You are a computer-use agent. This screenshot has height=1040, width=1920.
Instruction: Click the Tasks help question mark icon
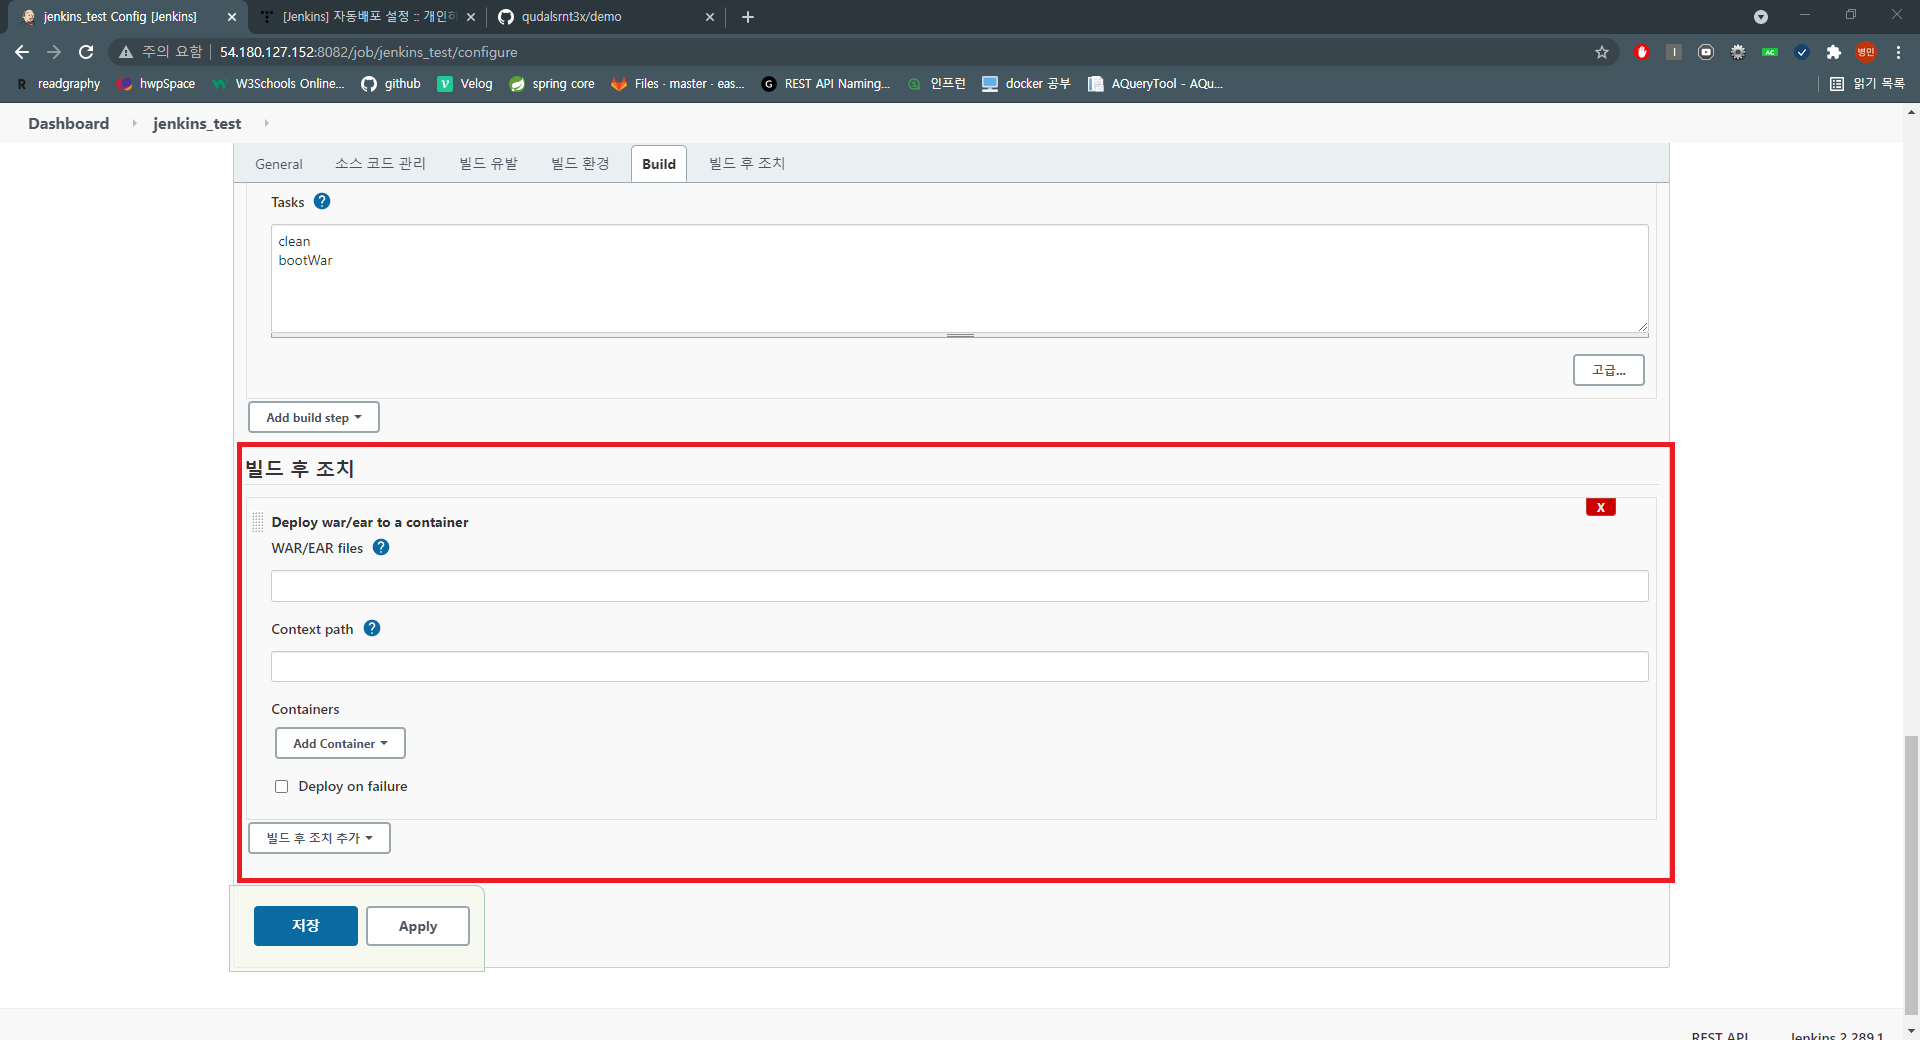pos(322,201)
